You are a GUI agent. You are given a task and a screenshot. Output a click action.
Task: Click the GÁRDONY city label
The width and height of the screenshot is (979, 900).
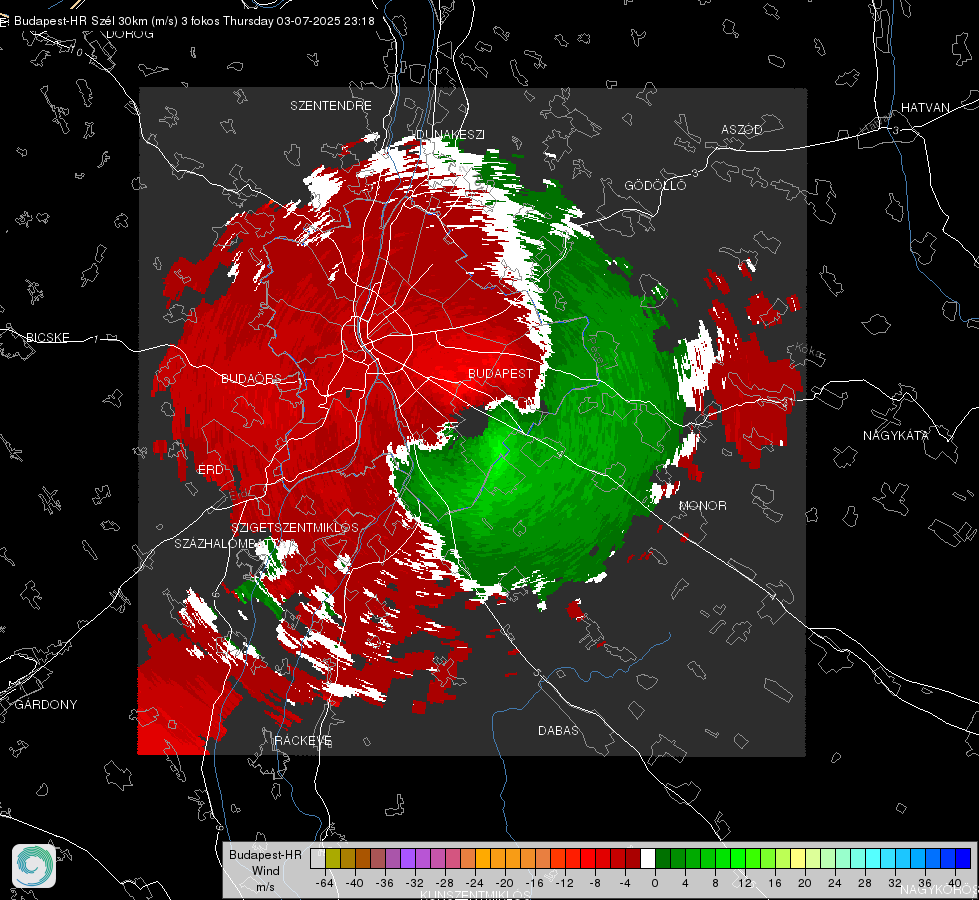tap(46, 705)
